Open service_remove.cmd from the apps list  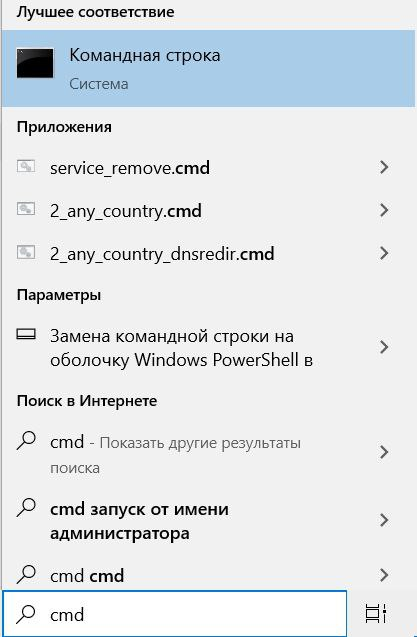pos(130,168)
